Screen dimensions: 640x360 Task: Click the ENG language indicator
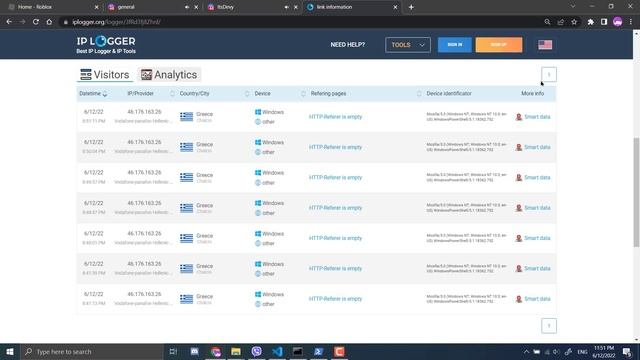pyautogui.click(x=582, y=351)
